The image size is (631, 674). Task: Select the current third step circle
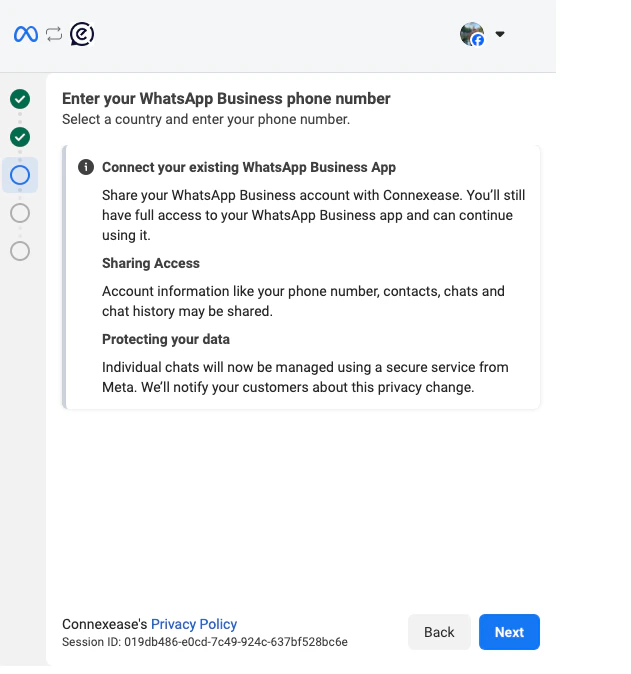click(20, 175)
